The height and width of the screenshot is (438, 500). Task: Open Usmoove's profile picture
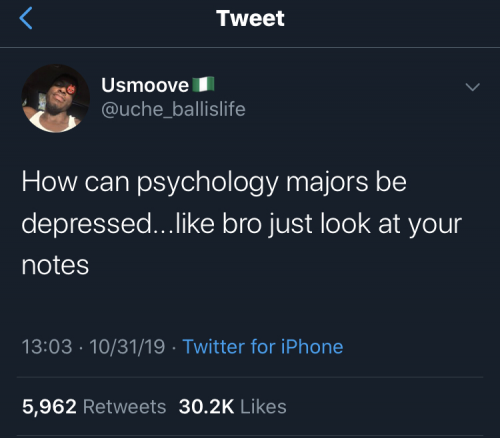[55, 99]
